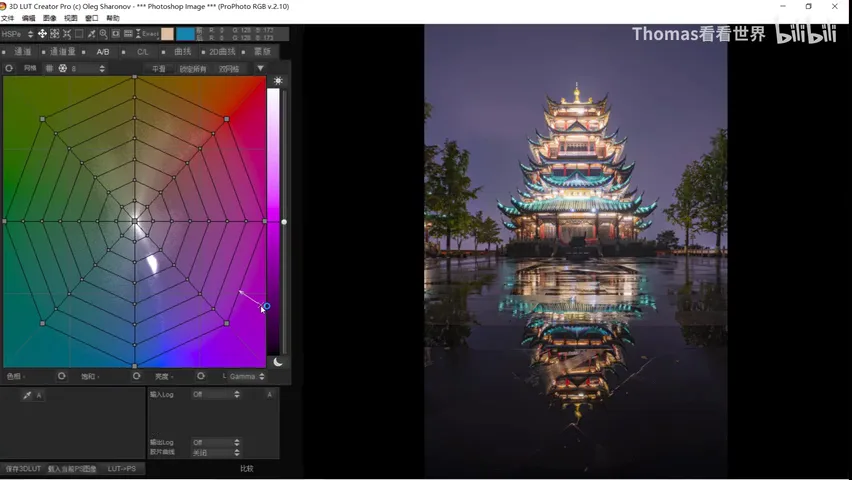Switch to the 通道 tab

22,52
